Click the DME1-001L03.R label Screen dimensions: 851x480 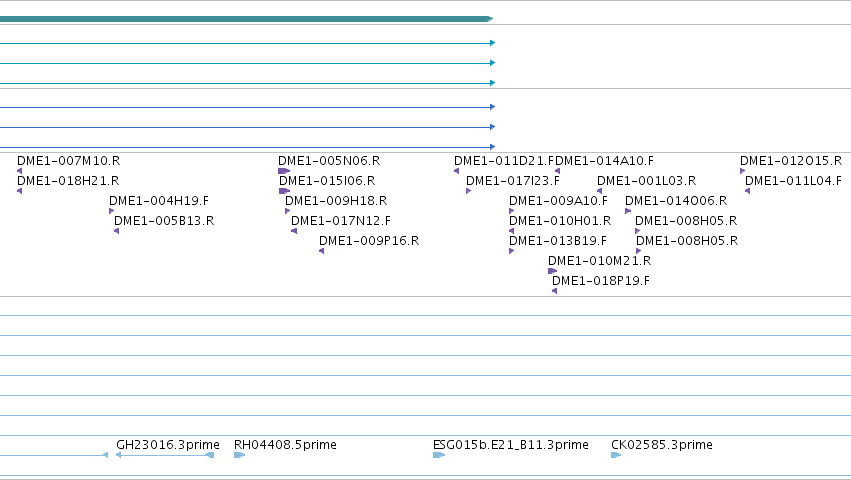tap(646, 181)
